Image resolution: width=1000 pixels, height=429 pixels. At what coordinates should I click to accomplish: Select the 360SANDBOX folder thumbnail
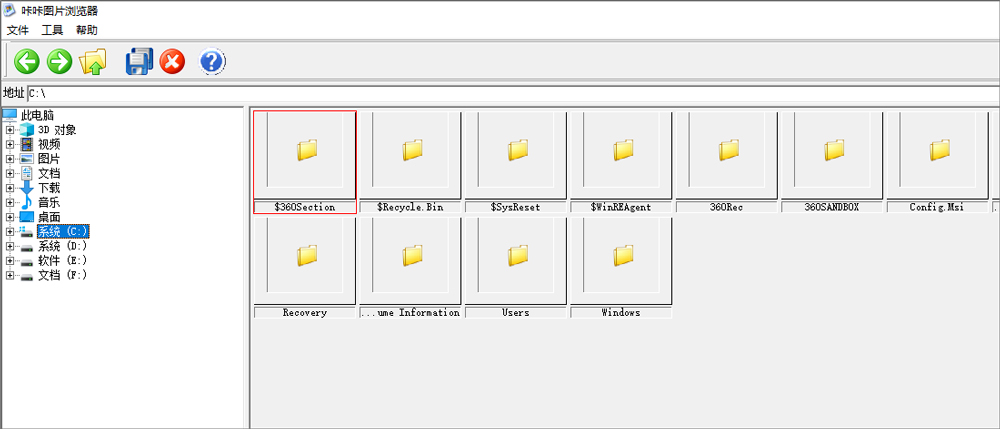(x=832, y=155)
